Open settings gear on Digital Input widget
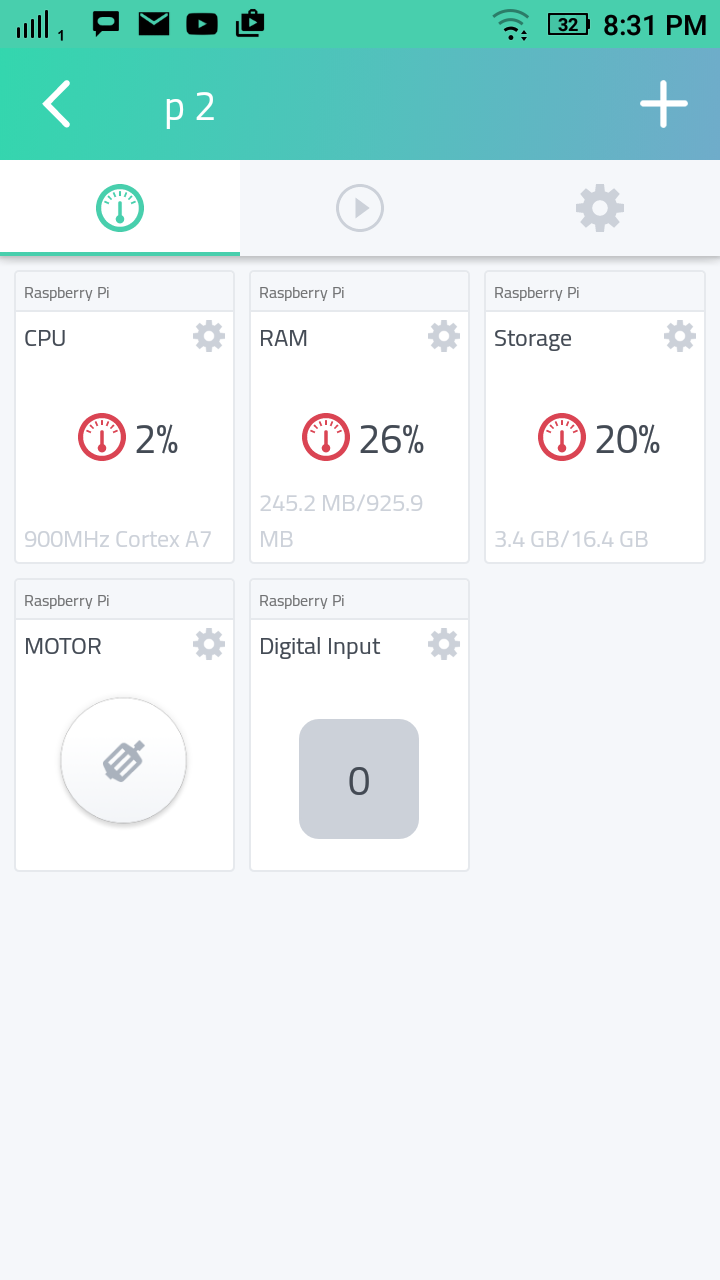The height and width of the screenshot is (1280, 720). [x=444, y=644]
